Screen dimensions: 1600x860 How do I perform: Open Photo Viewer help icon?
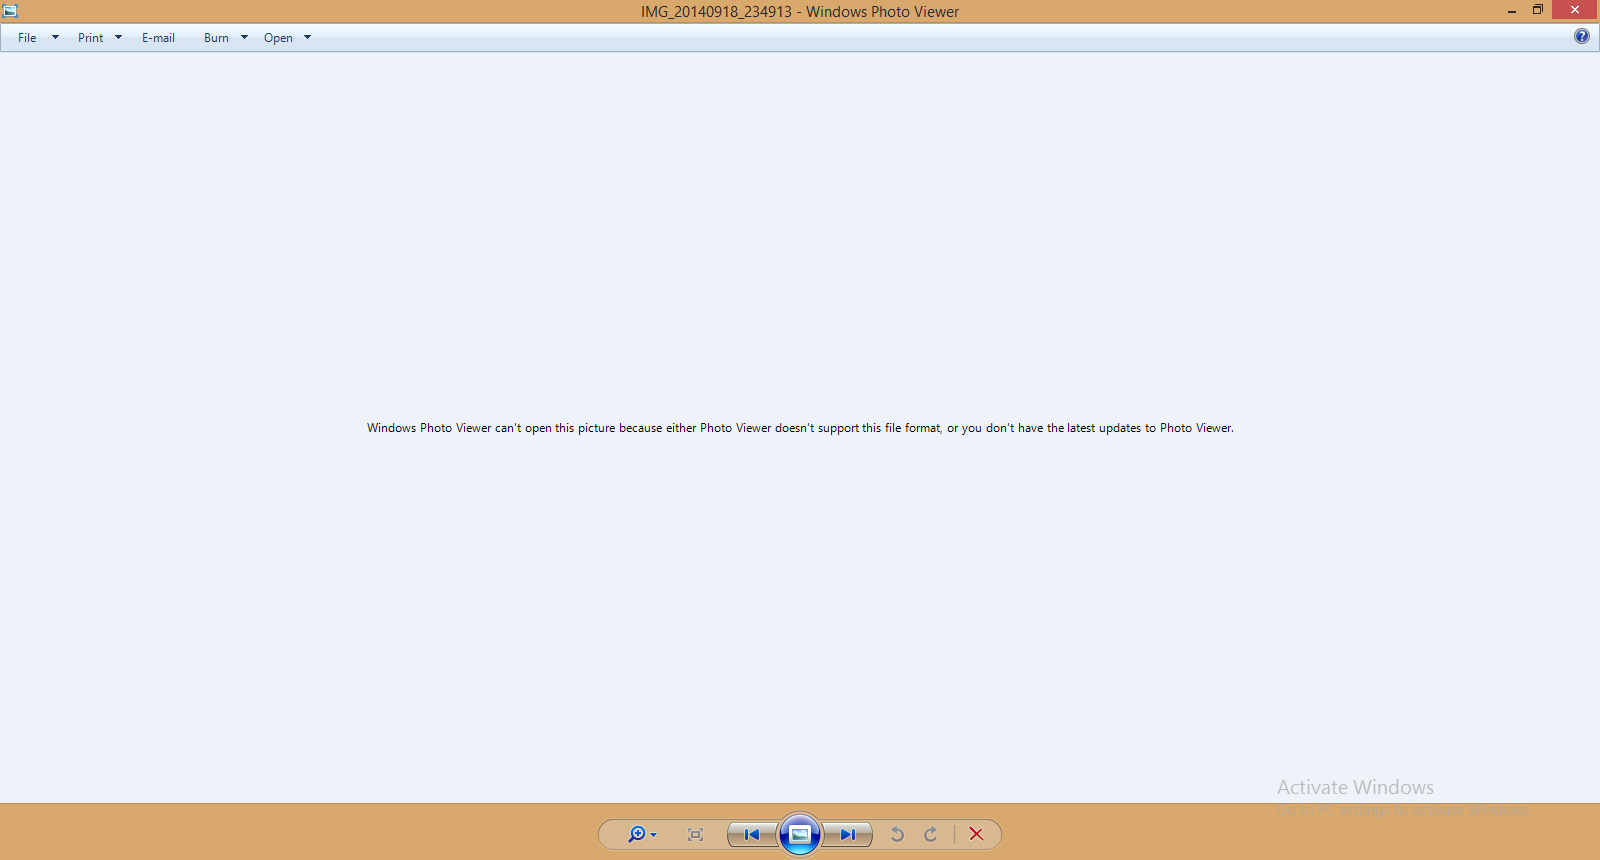1582,36
